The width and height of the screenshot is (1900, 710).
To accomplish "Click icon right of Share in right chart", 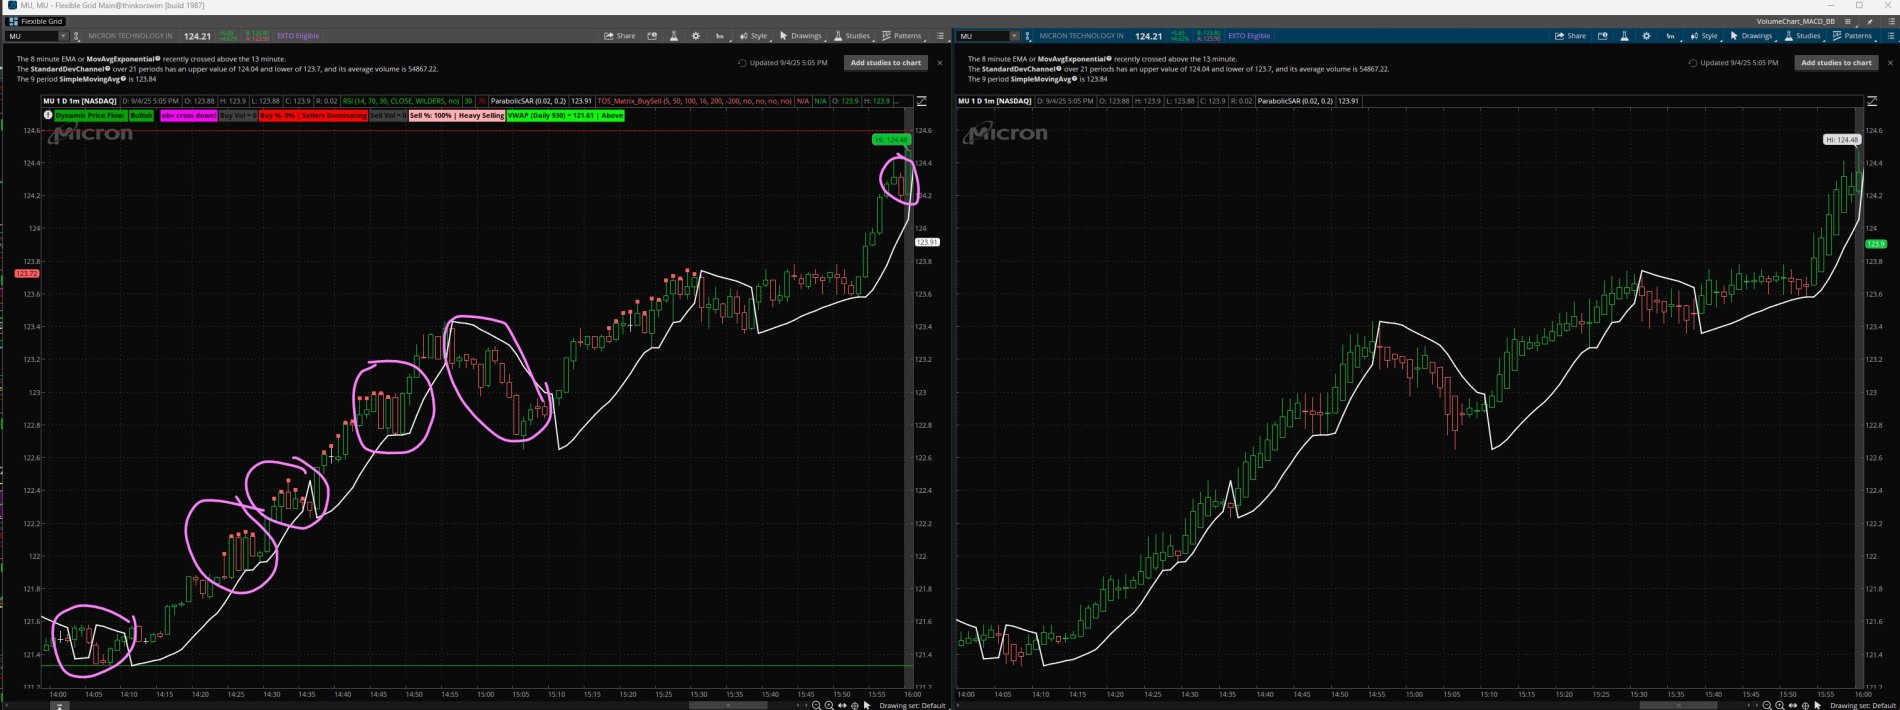I will click(x=1602, y=36).
